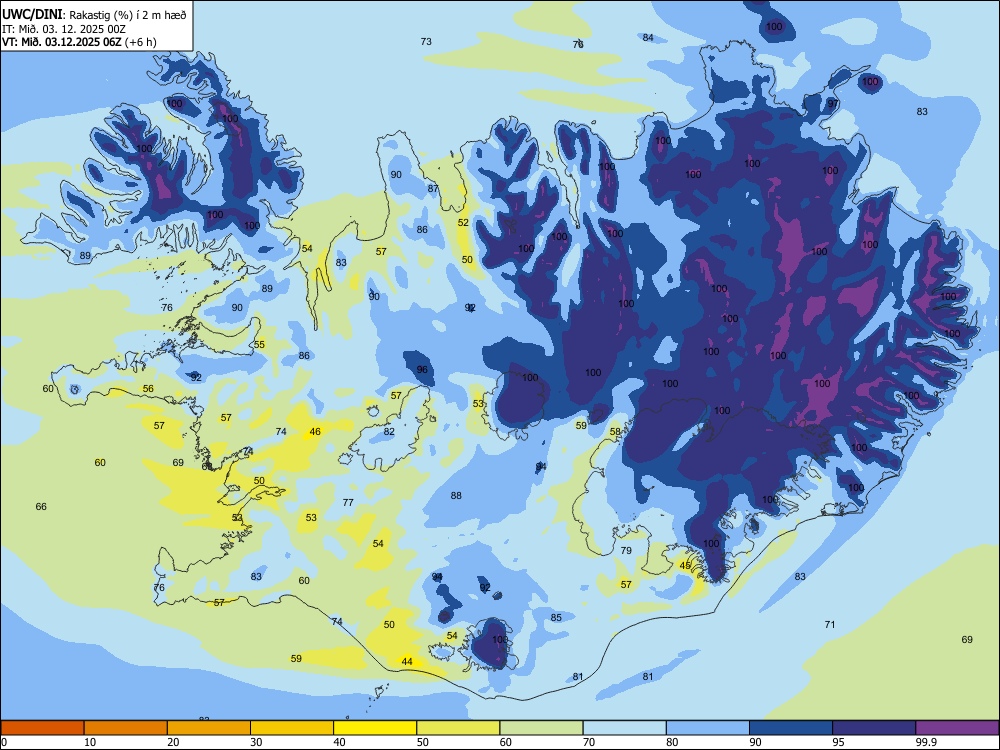Click the amber 20–30 legend swatch

pyautogui.click(x=209, y=728)
